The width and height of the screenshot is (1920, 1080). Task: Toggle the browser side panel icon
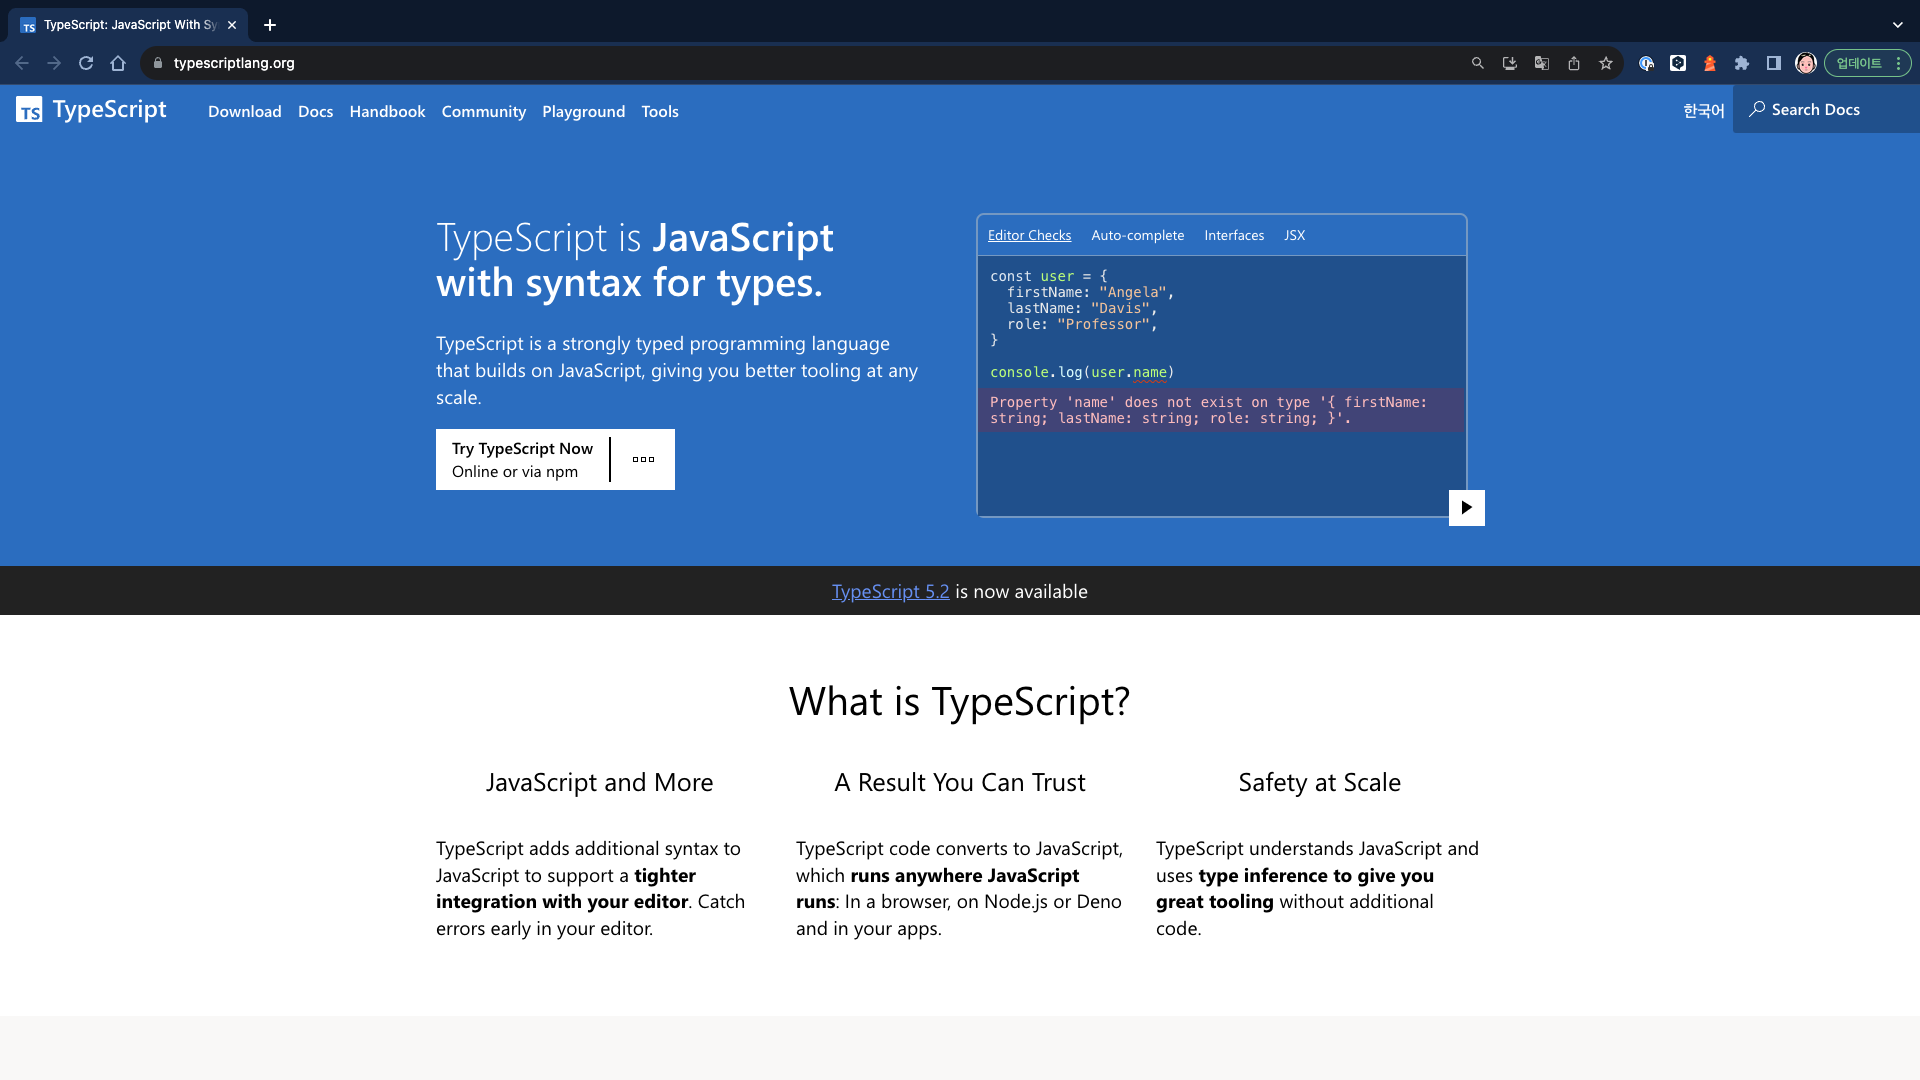click(x=1774, y=63)
